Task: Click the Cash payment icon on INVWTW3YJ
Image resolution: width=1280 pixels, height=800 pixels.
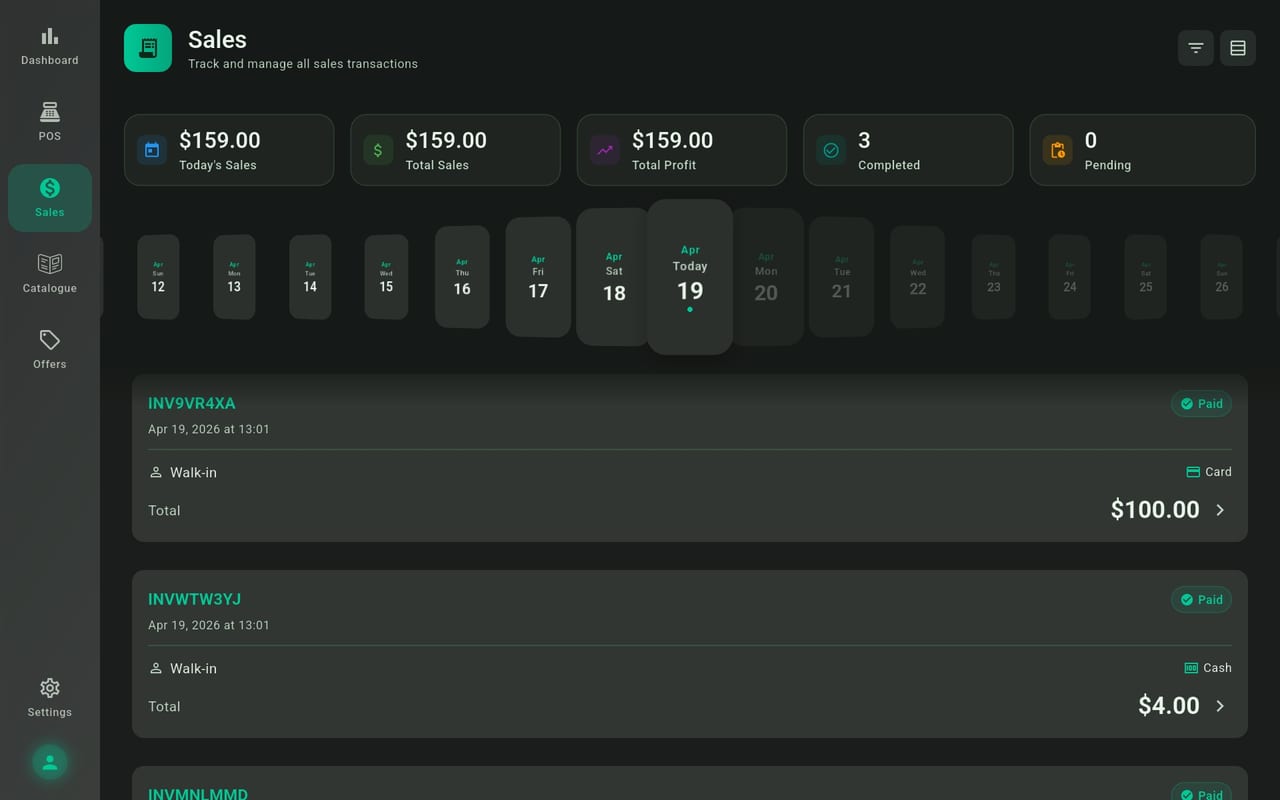Action: click(1191, 668)
